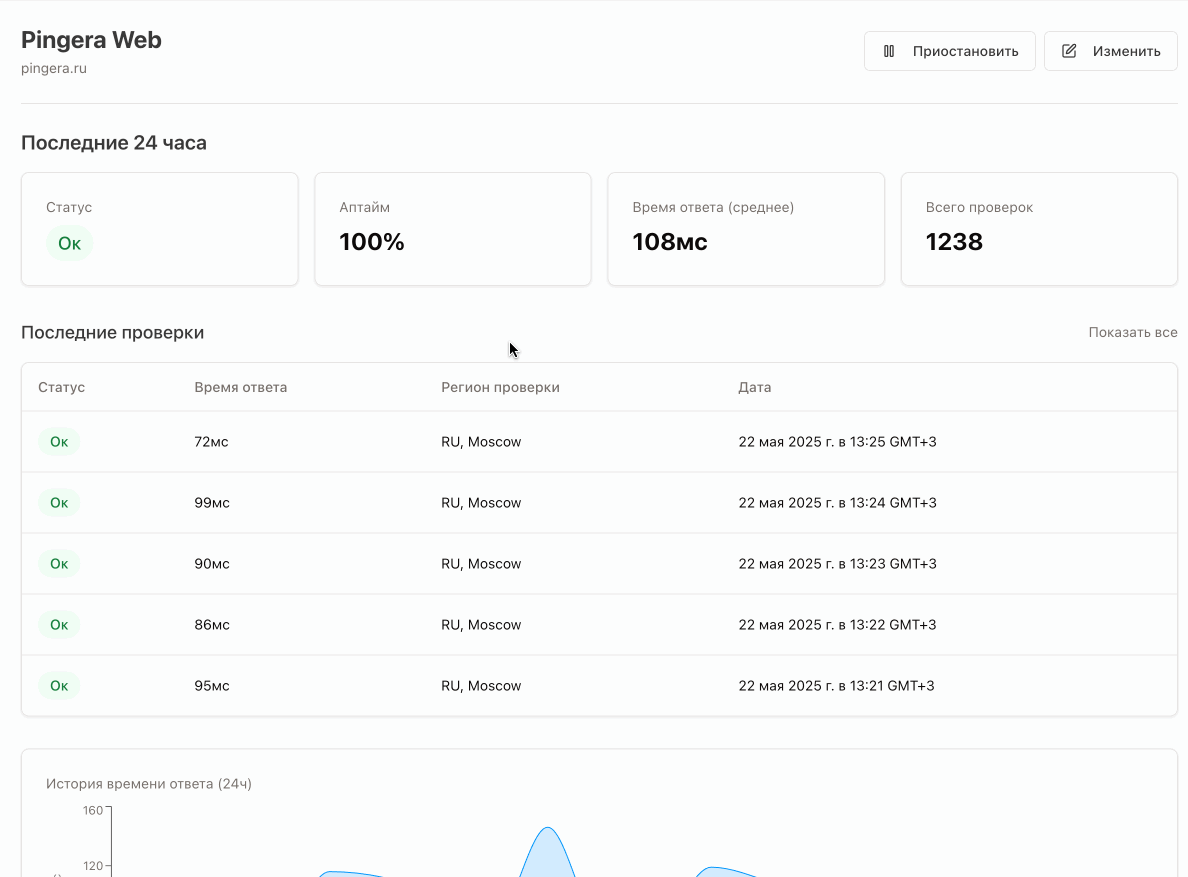
Task: Click the date 22 мая 2025 г. в 13:22
Action: click(x=837, y=625)
